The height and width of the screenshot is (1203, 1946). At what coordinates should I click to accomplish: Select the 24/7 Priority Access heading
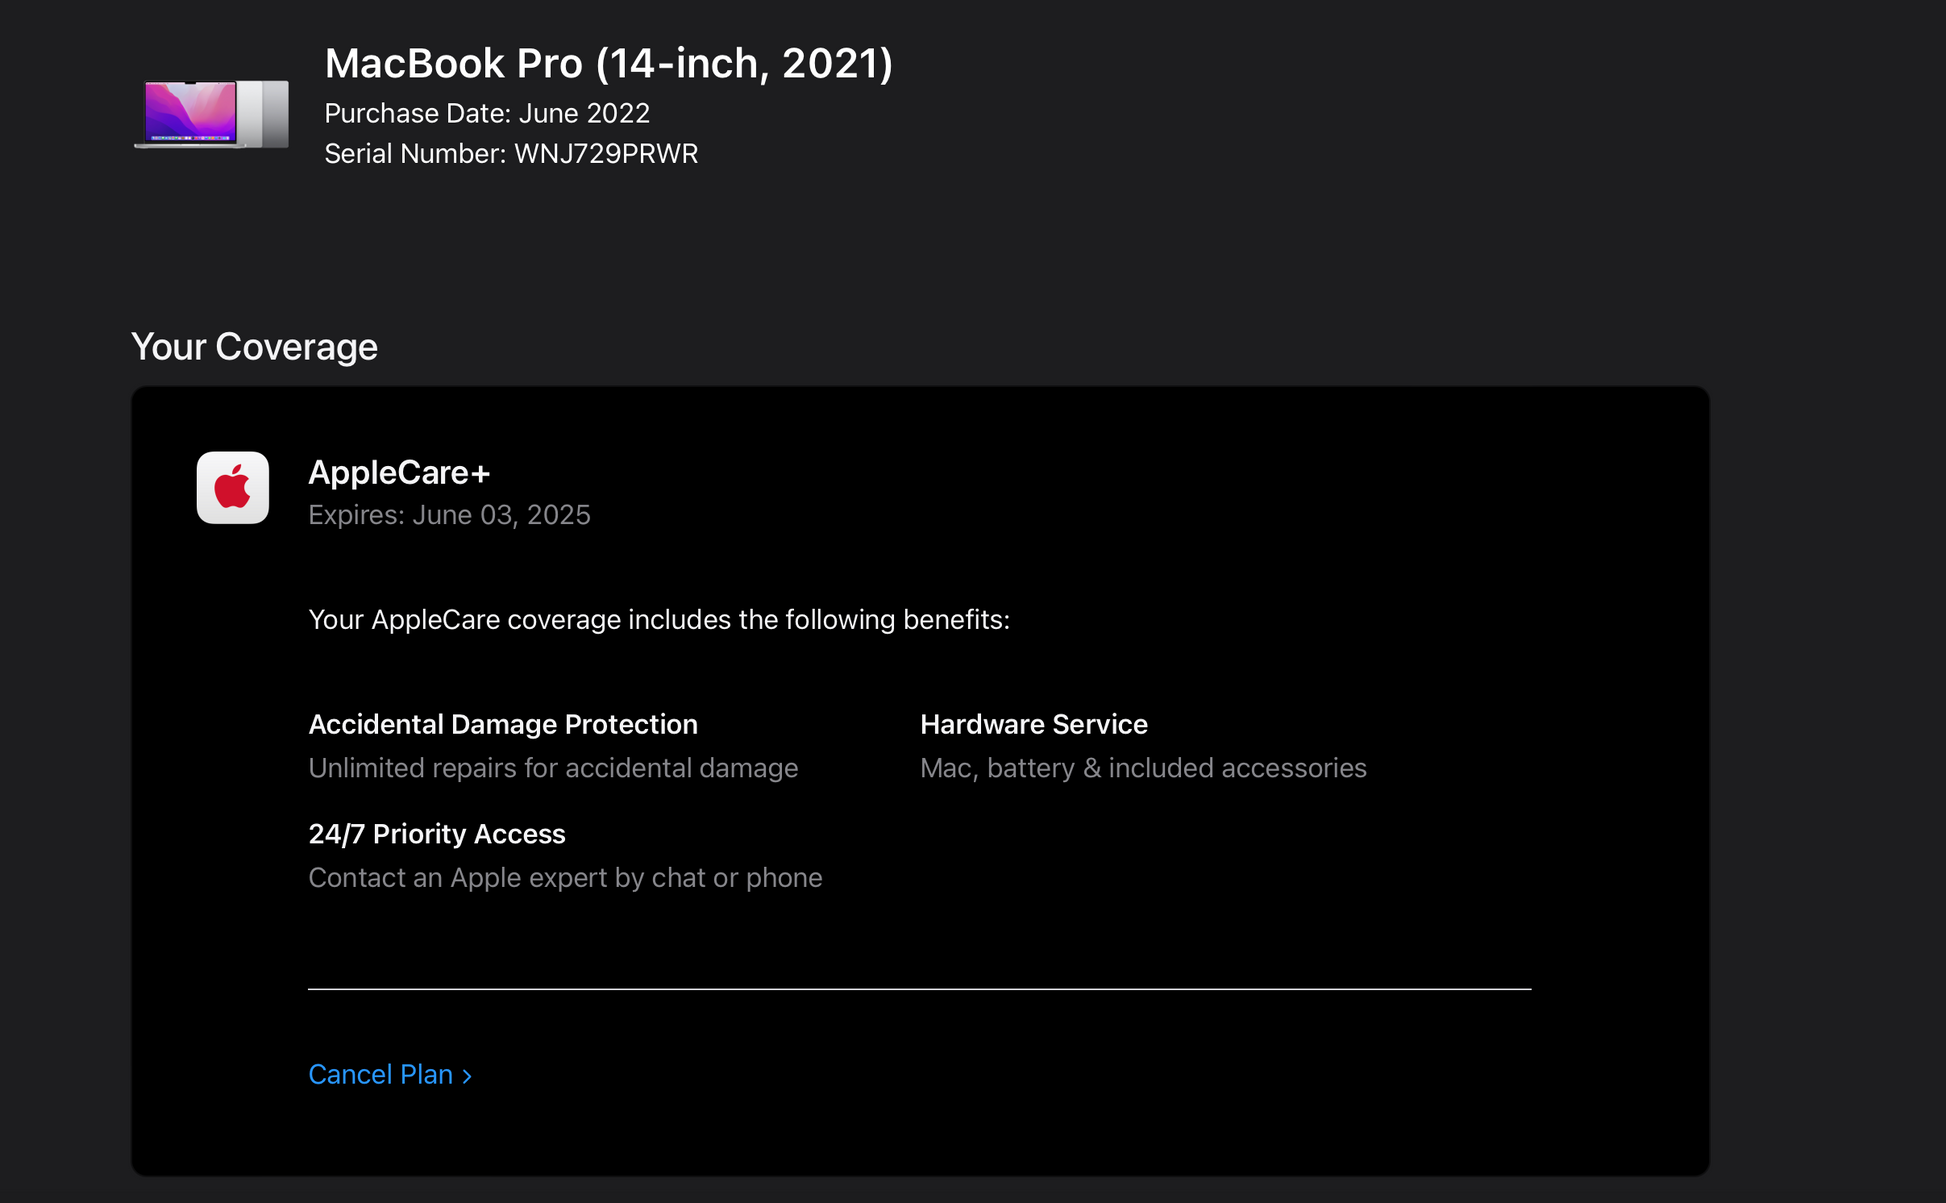[x=436, y=834]
